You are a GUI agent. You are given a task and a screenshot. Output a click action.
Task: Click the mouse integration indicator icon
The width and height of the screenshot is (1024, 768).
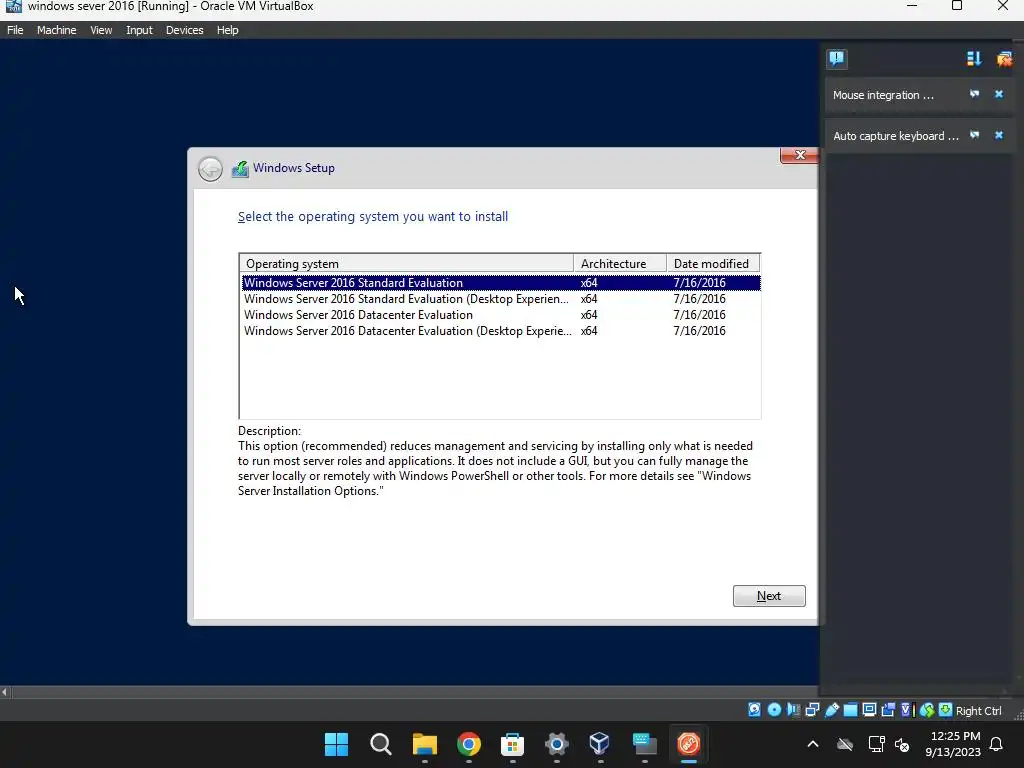click(x=927, y=710)
